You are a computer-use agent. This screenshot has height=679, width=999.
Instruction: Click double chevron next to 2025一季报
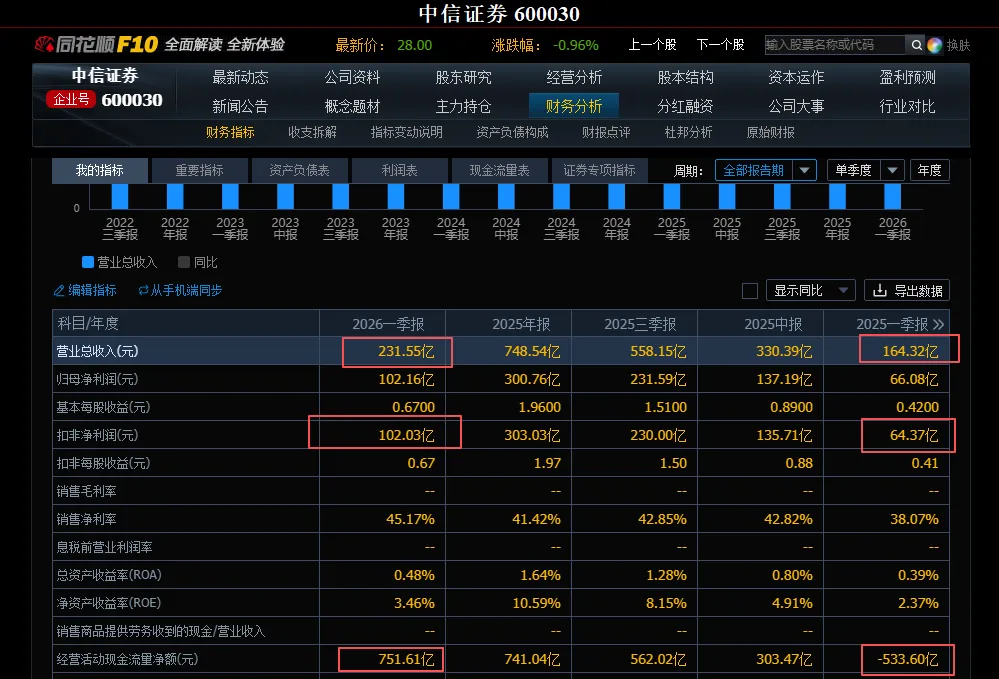938,324
